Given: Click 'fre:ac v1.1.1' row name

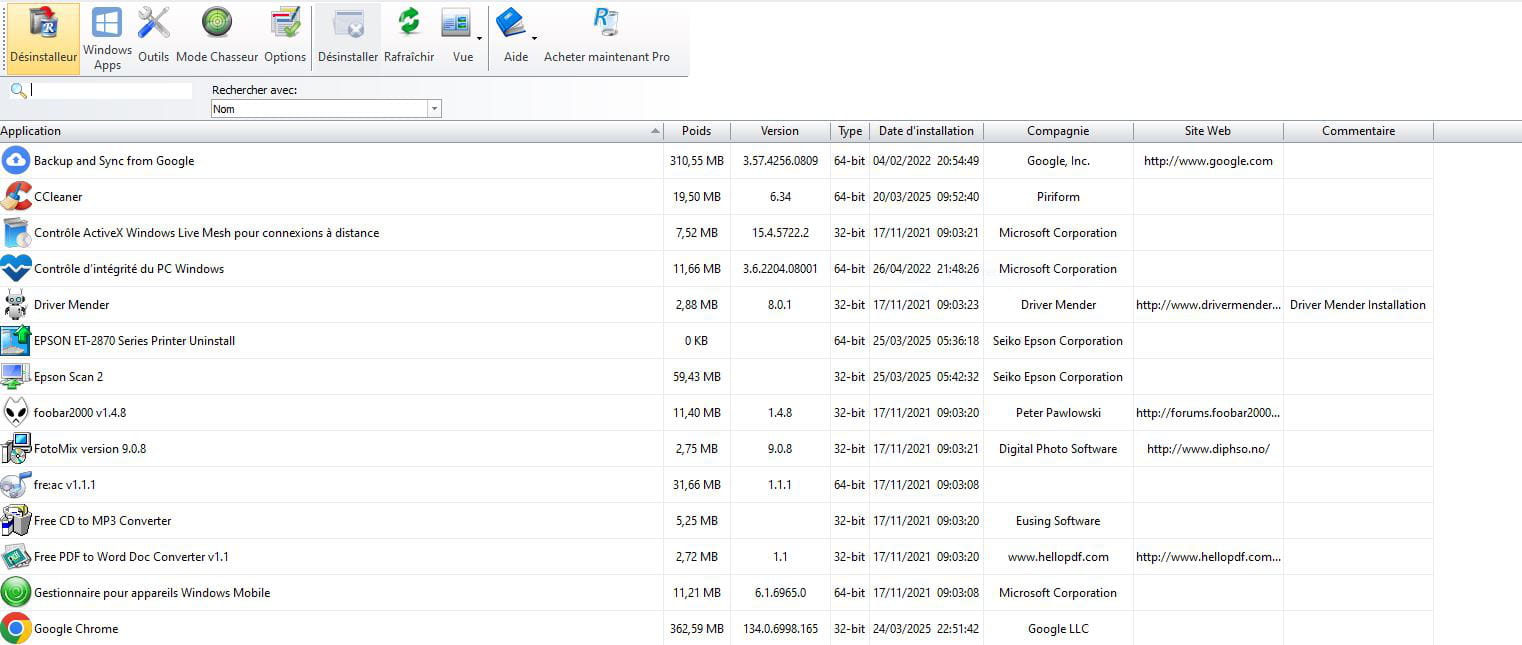Looking at the screenshot, I should (65, 485).
